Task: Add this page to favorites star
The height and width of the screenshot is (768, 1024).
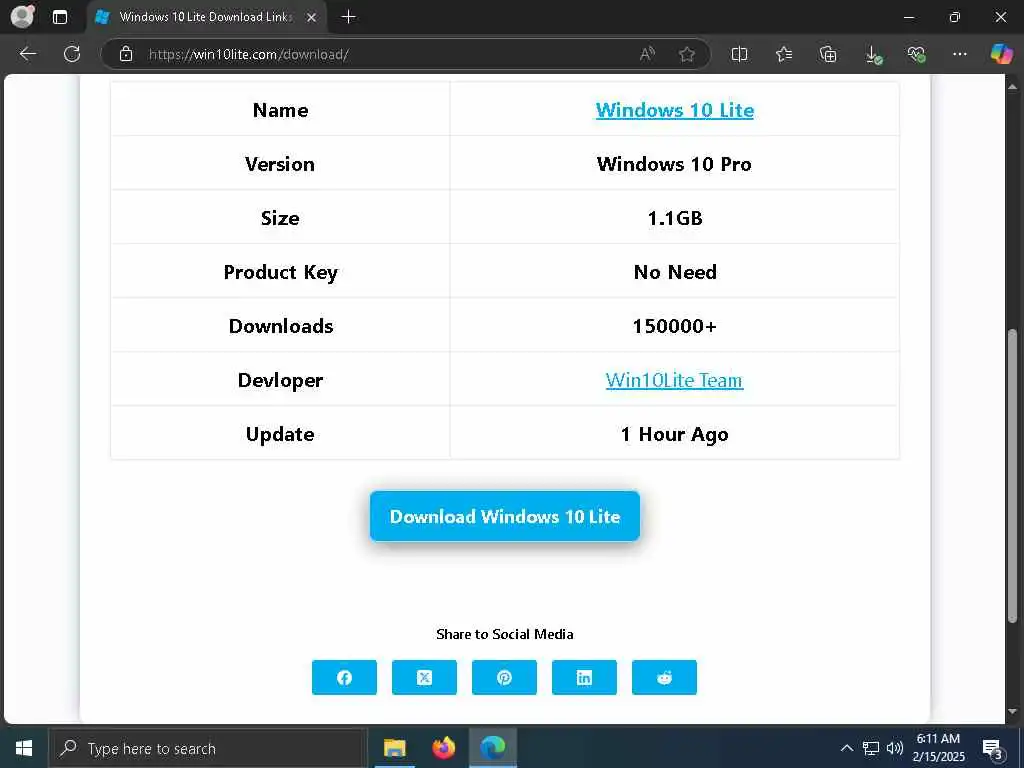Action: pyautogui.click(x=686, y=54)
